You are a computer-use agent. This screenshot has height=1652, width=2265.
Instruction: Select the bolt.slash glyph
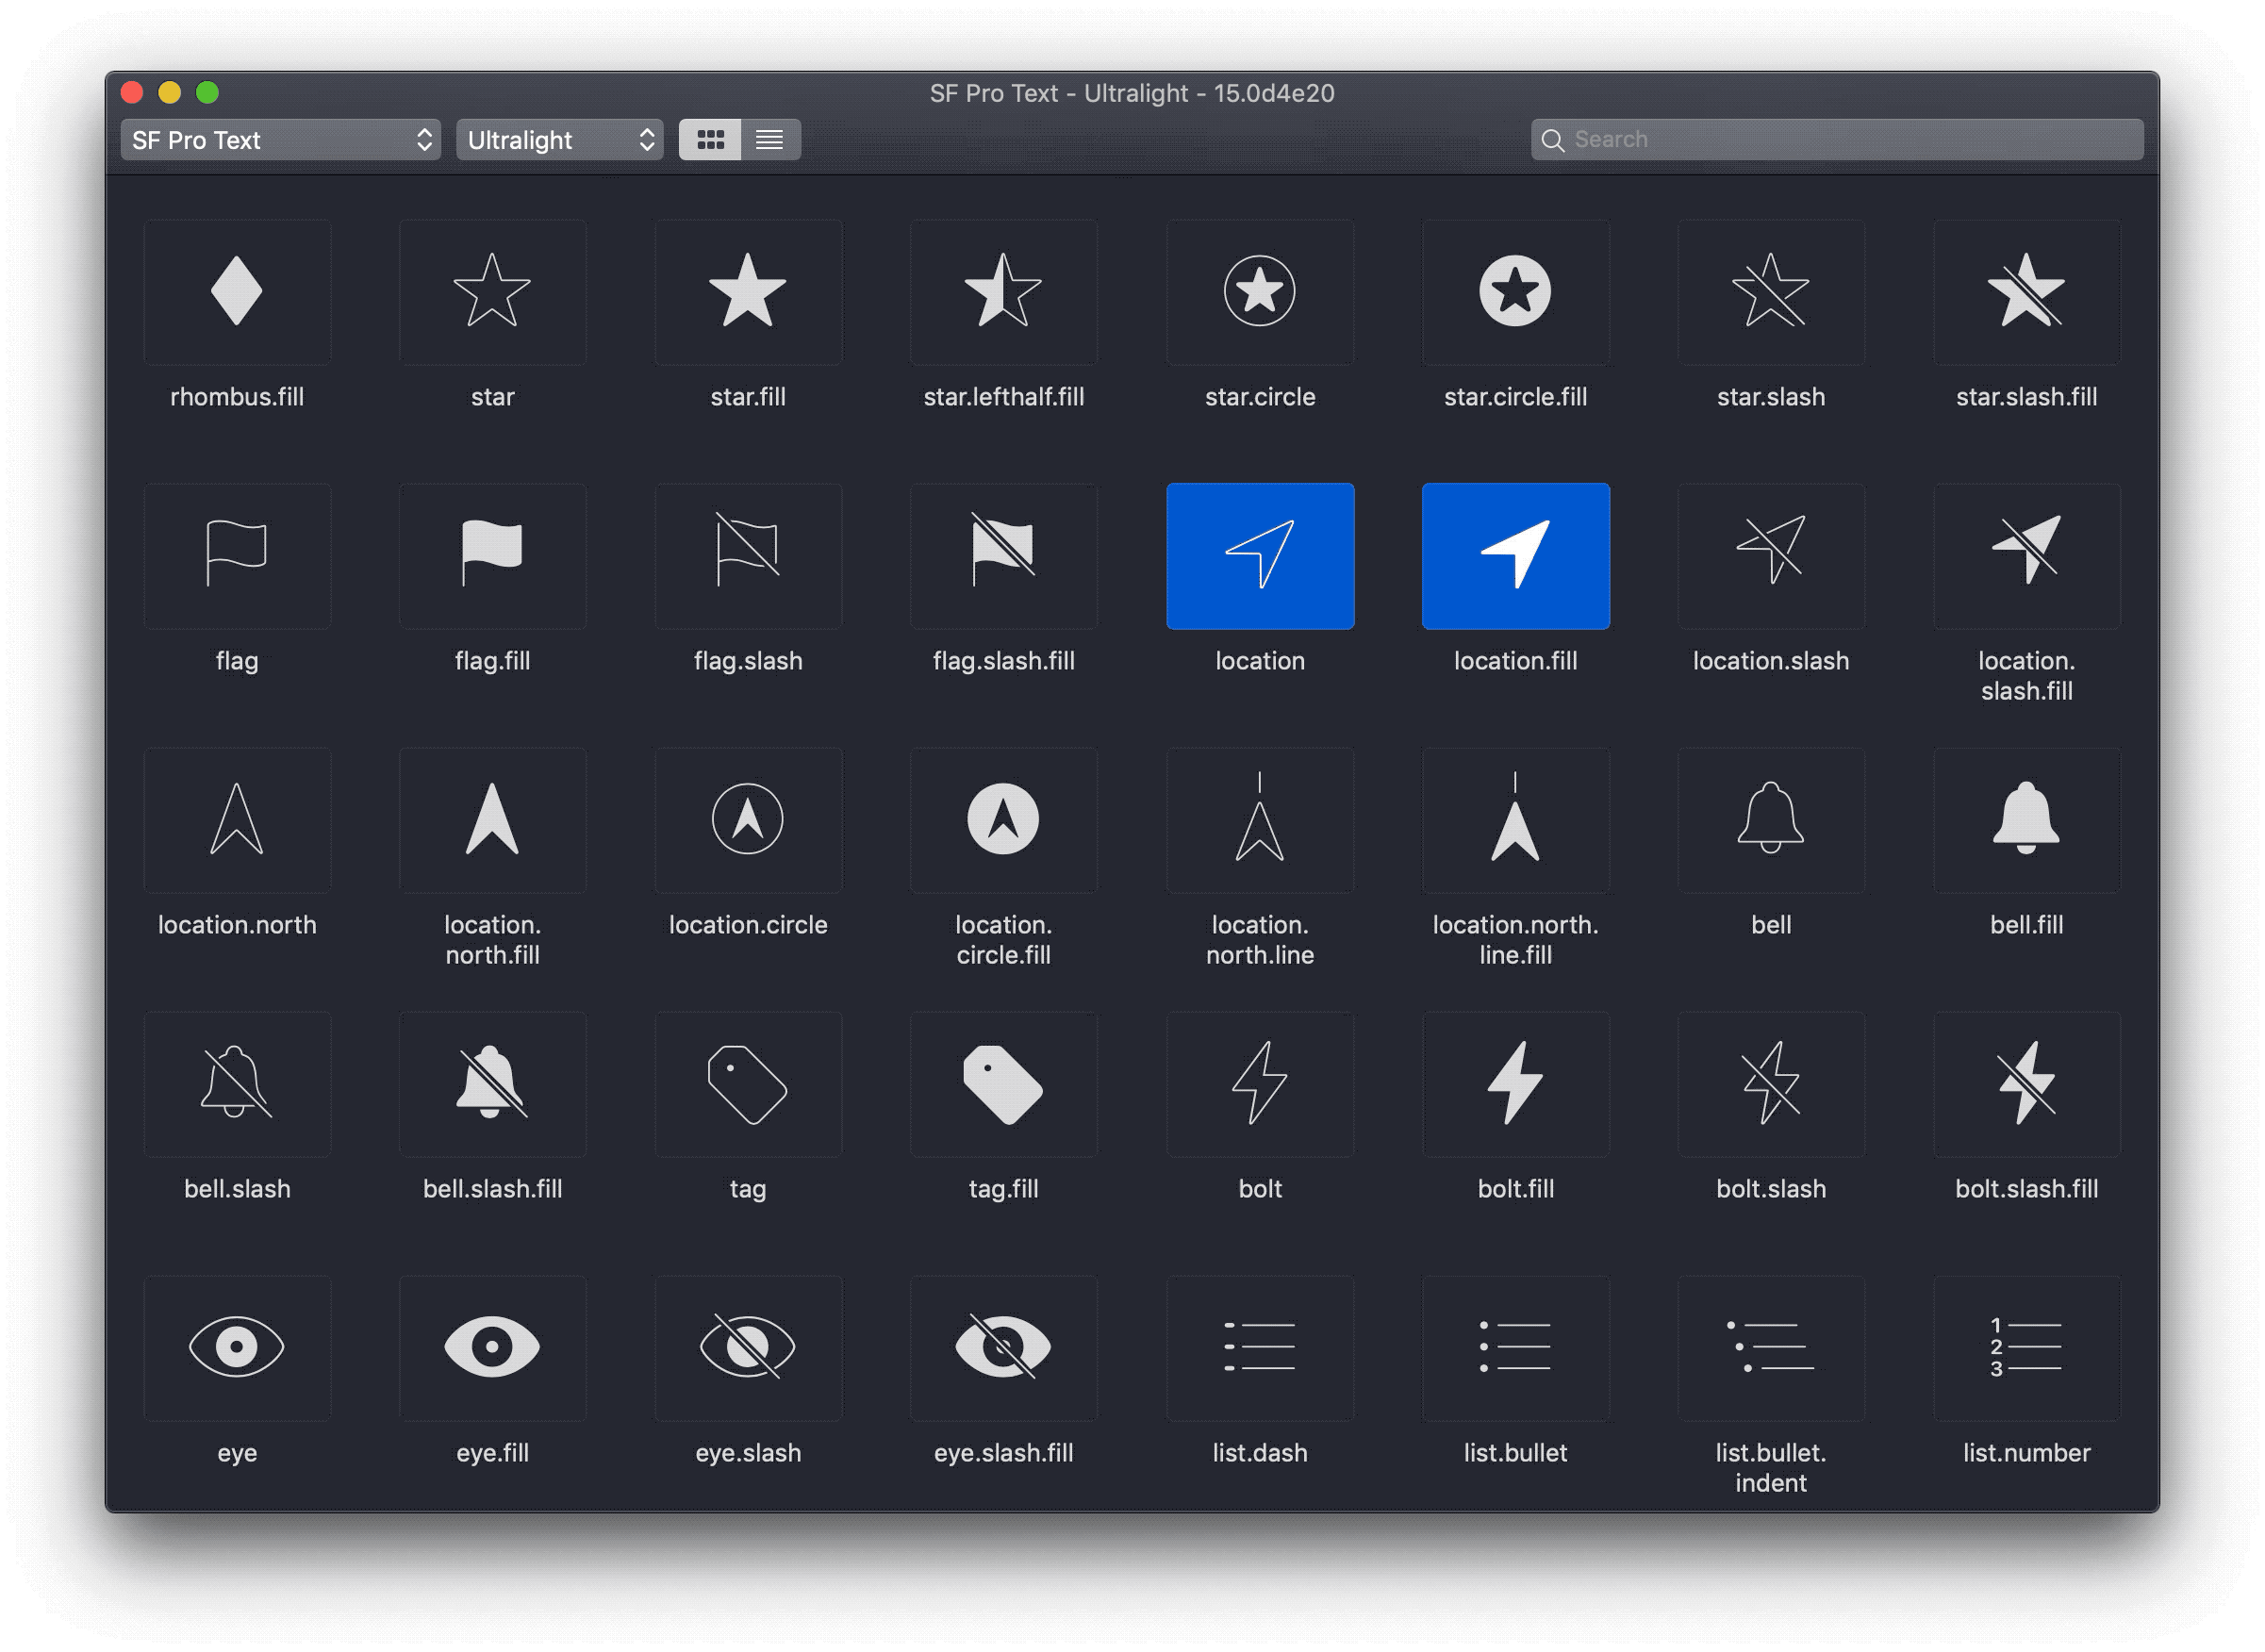tap(1771, 1084)
